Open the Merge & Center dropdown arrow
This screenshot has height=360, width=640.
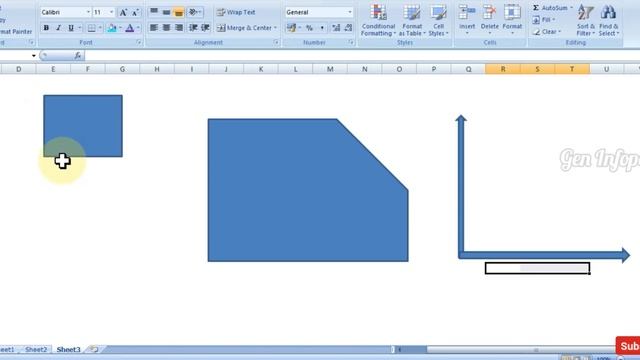276,28
